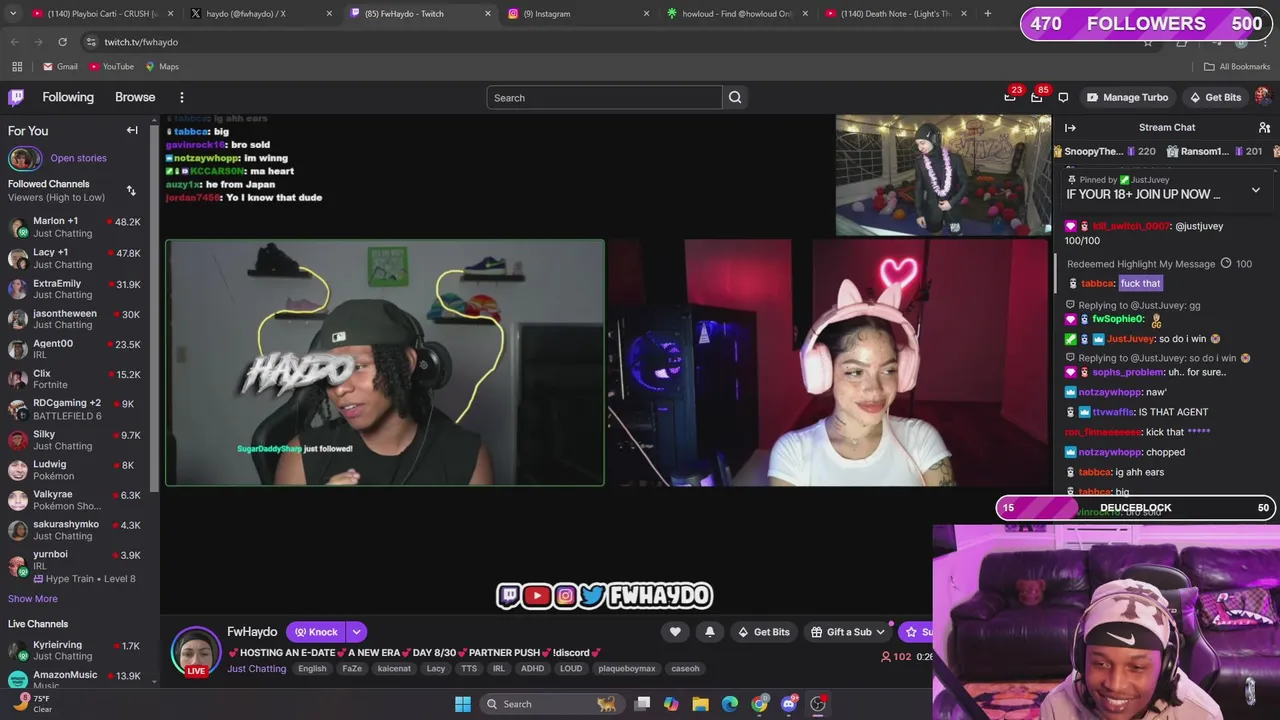The height and width of the screenshot is (720, 1280).
Task: Open Task View on the taskbar
Action: point(642,704)
